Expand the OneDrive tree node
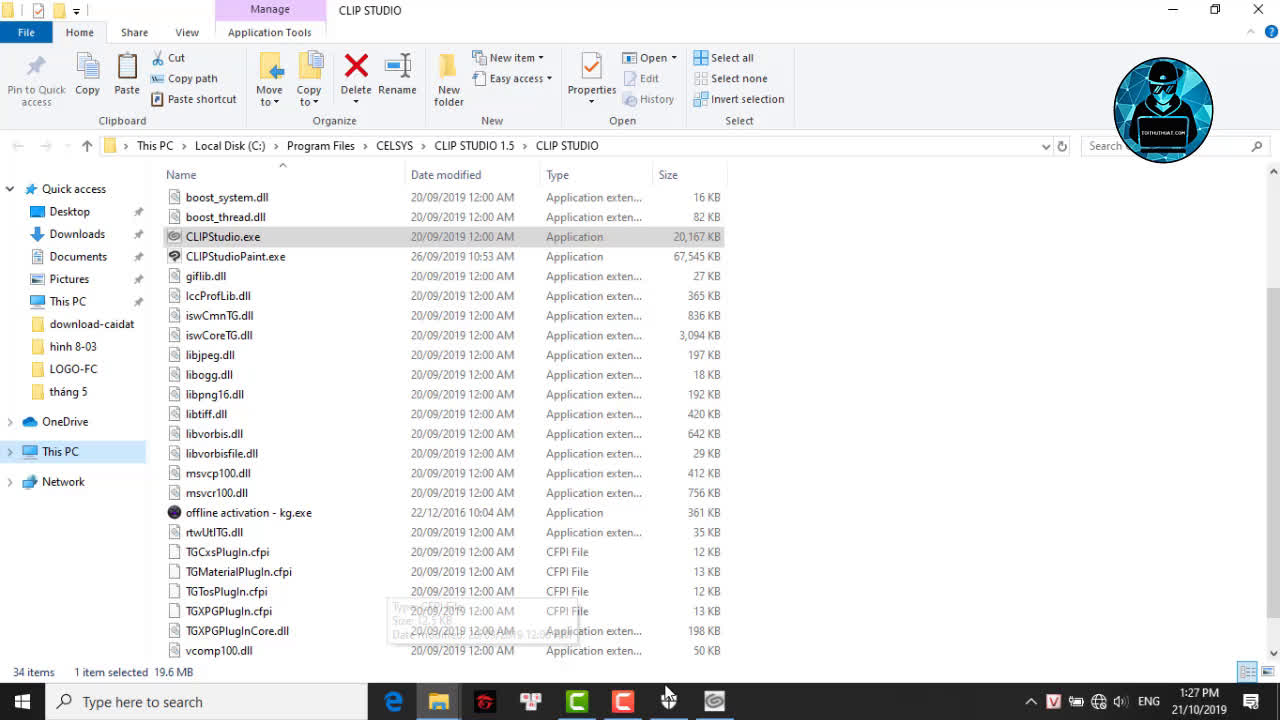 pyautogui.click(x=11, y=422)
